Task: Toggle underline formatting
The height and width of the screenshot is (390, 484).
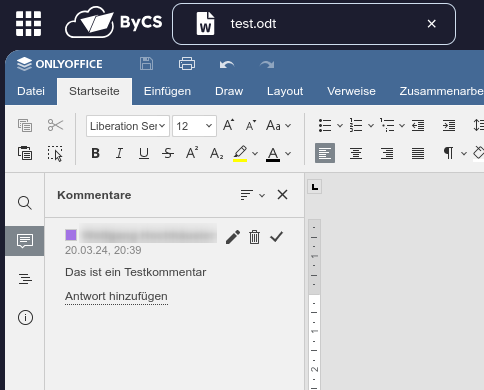Action: tap(144, 154)
